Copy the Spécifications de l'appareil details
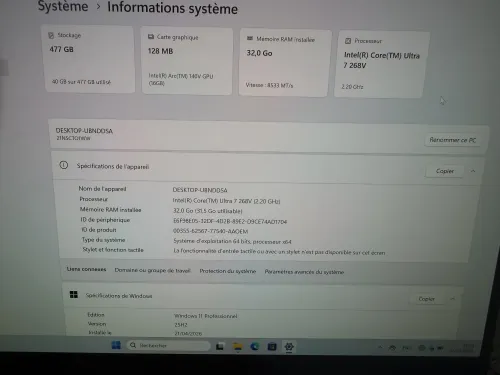Image resolution: width=500 pixels, height=375 pixels. [445, 171]
